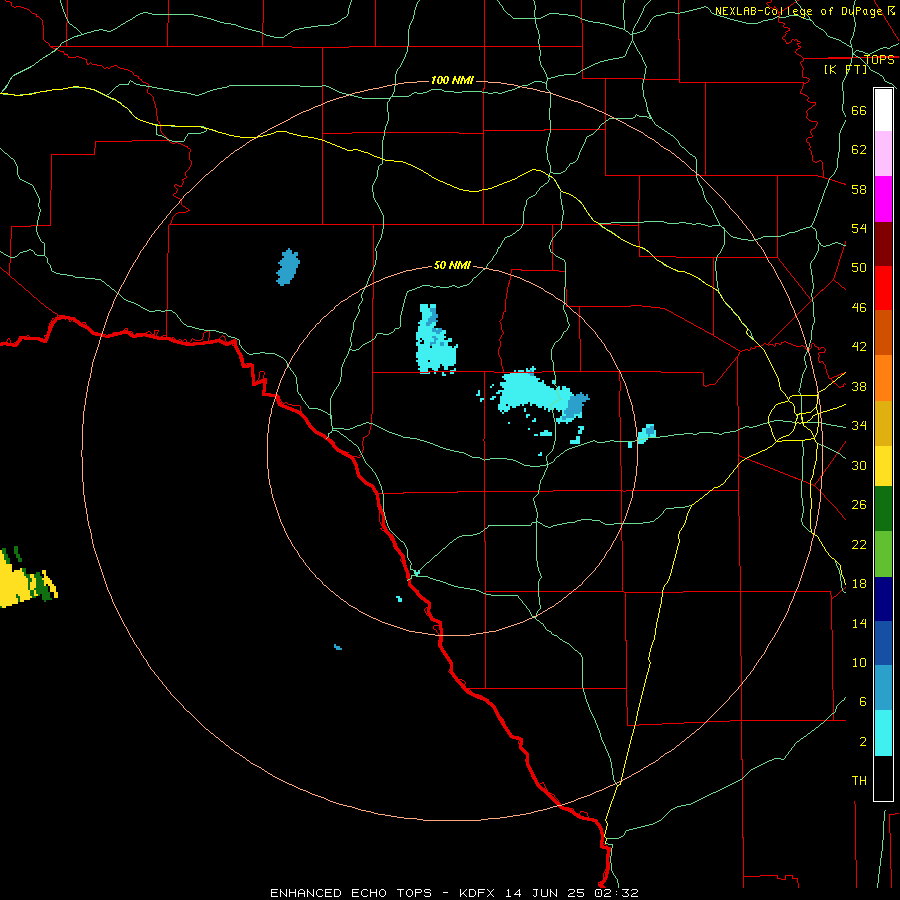Click the white swatch in the tops legend
The width and height of the screenshot is (900, 900).
point(883,110)
